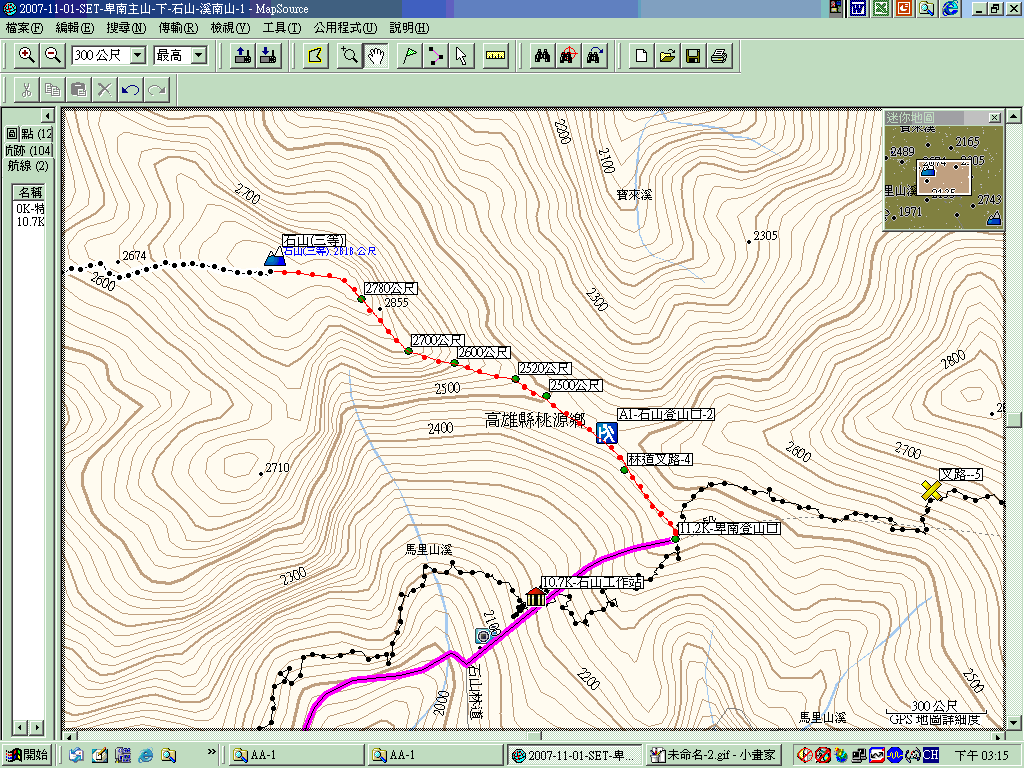Open the 檔案(F) menu
Viewport: 1024px width, 768px height.
click(24, 28)
